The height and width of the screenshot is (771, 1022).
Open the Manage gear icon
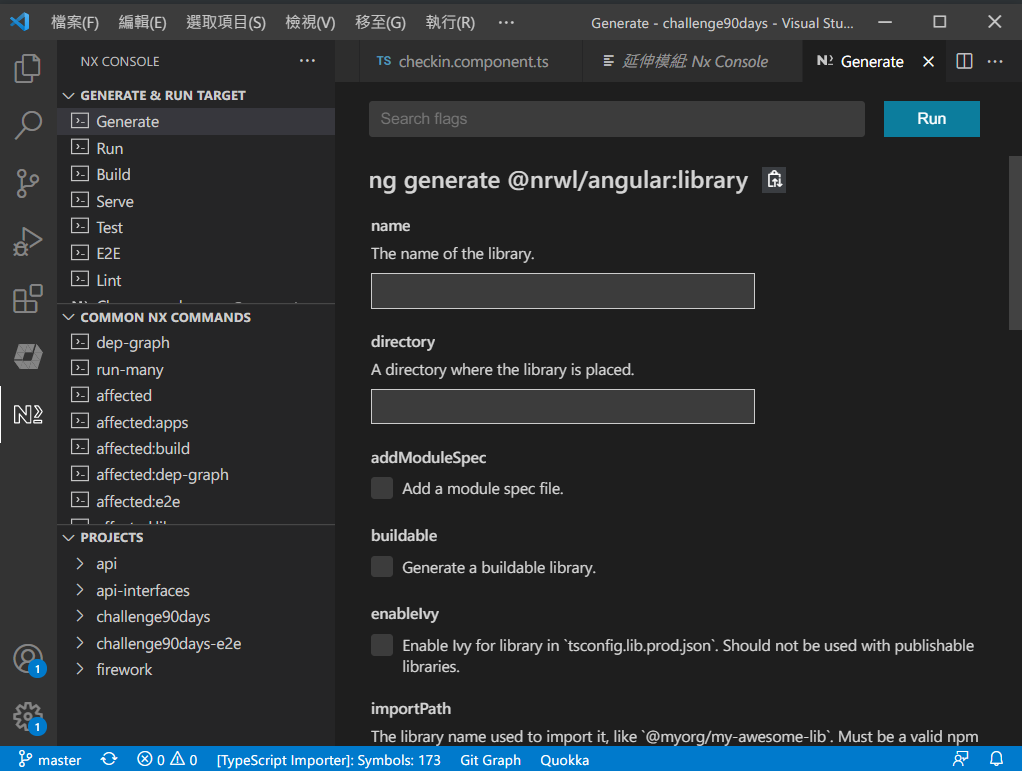27,718
